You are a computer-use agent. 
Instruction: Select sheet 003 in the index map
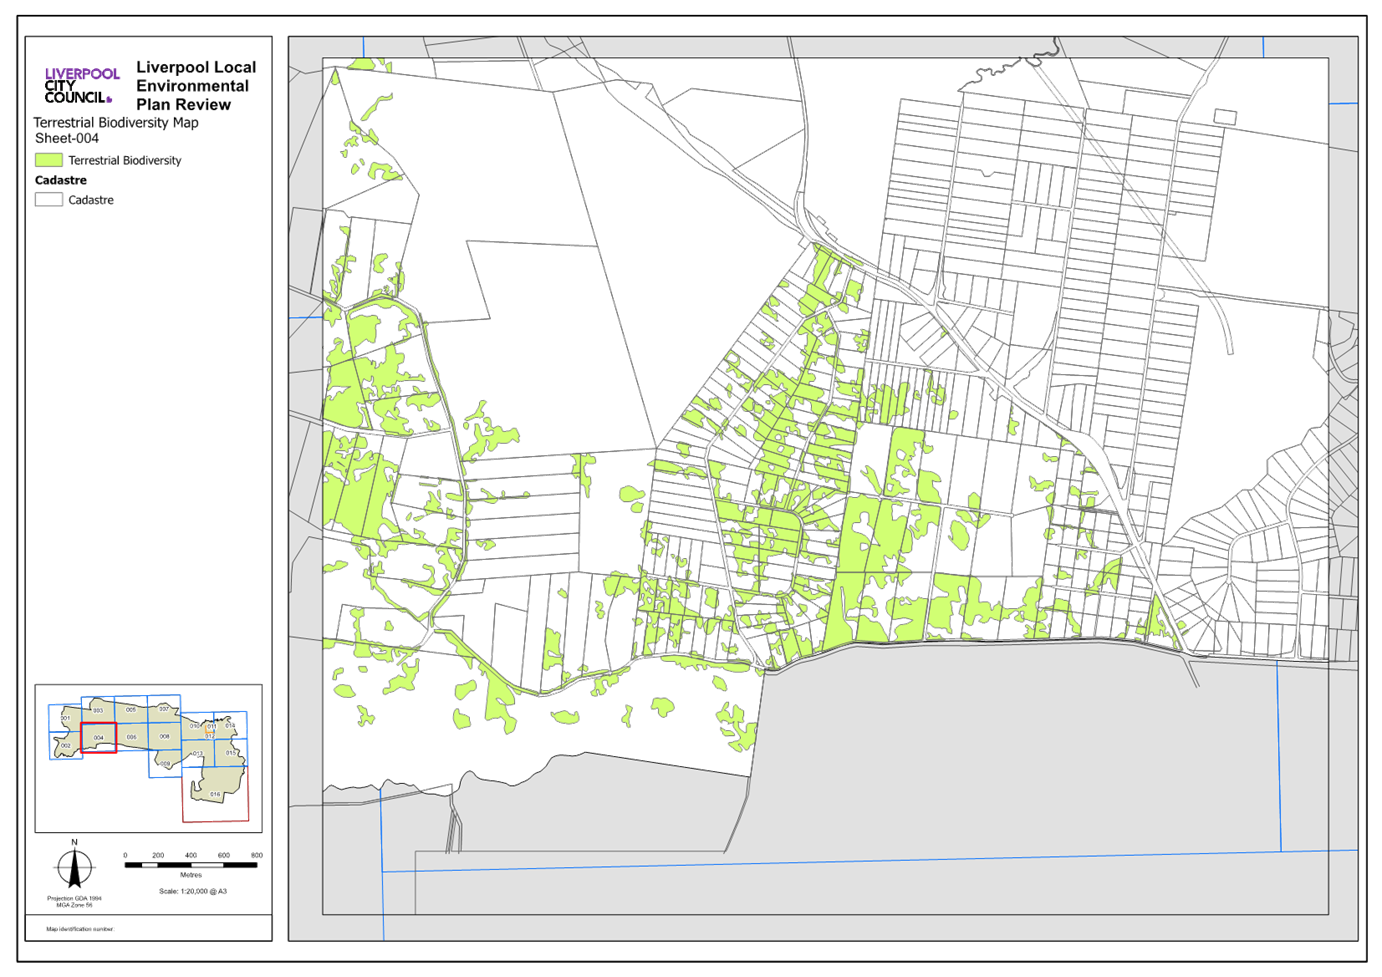pyautogui.click(x=98, y=710)
